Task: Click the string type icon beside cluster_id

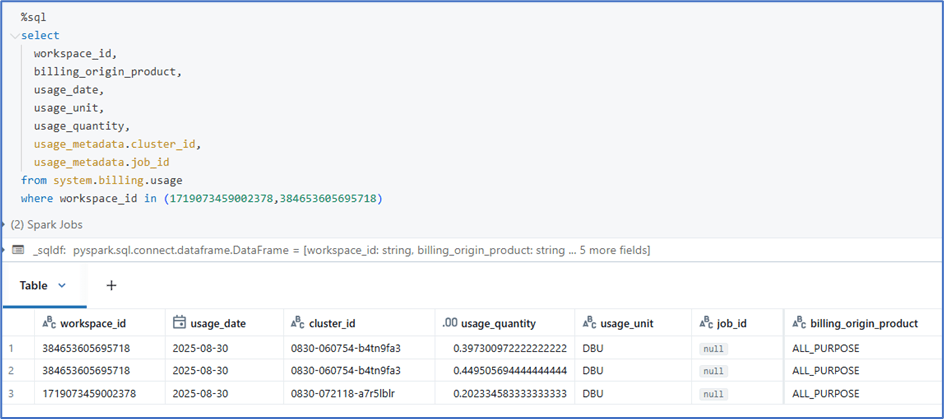Action: pos(297,324)
